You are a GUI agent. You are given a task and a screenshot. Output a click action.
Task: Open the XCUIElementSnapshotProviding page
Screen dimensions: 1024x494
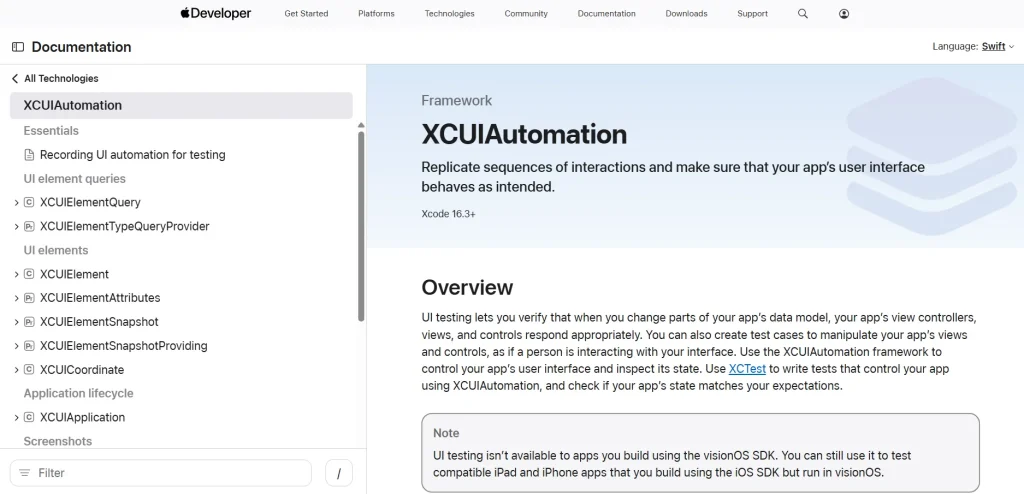tap(123, 346)
